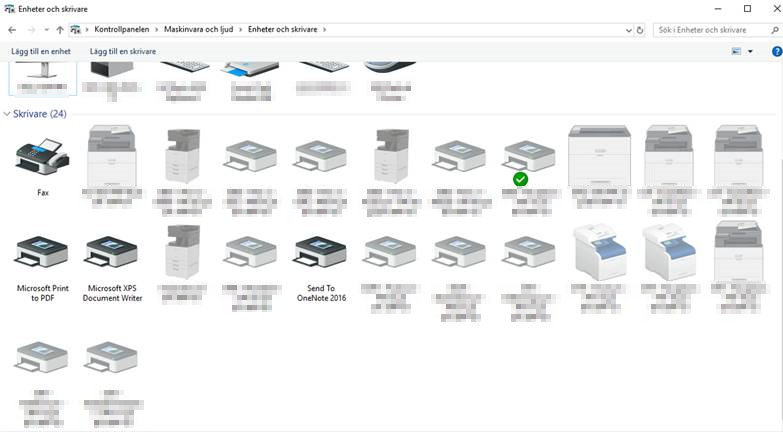Select the default printer with green checkmark
The width and height of the screenshot is (783, 432).
point(529,160)
